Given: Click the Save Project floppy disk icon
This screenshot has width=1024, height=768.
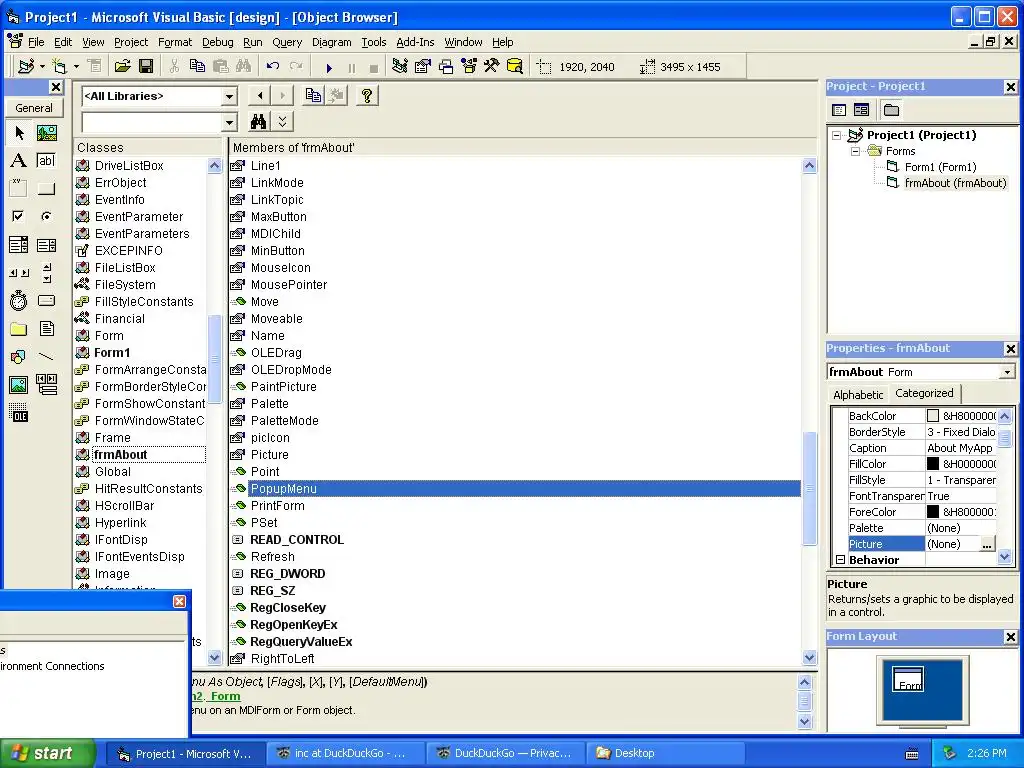Looking at the screenshot, I should [146, 67].
